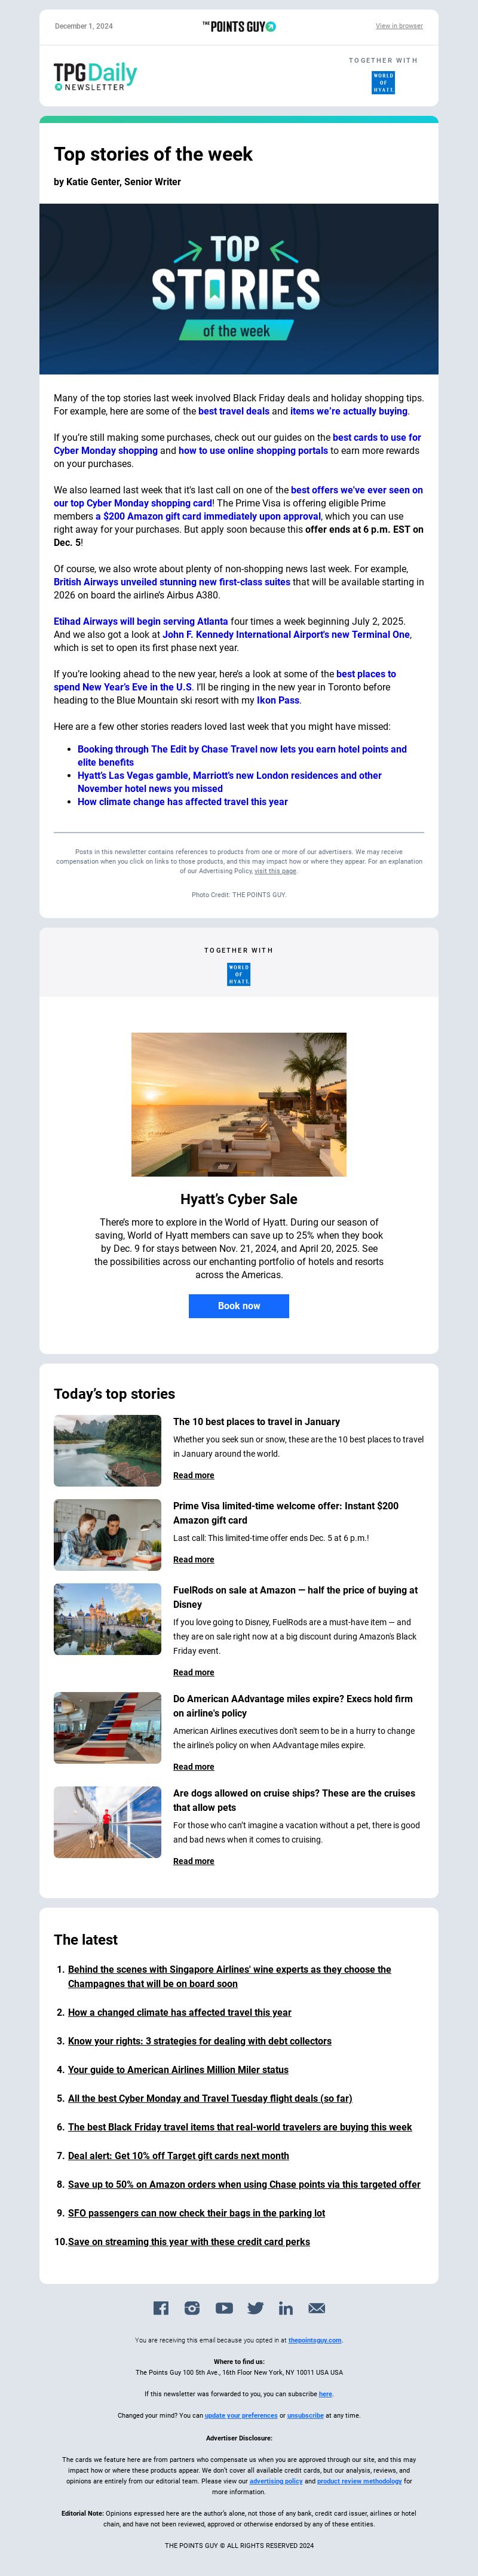Open the Twitter bird icon
This screenshot has height=2576, width=478.
coord(256,2308)
